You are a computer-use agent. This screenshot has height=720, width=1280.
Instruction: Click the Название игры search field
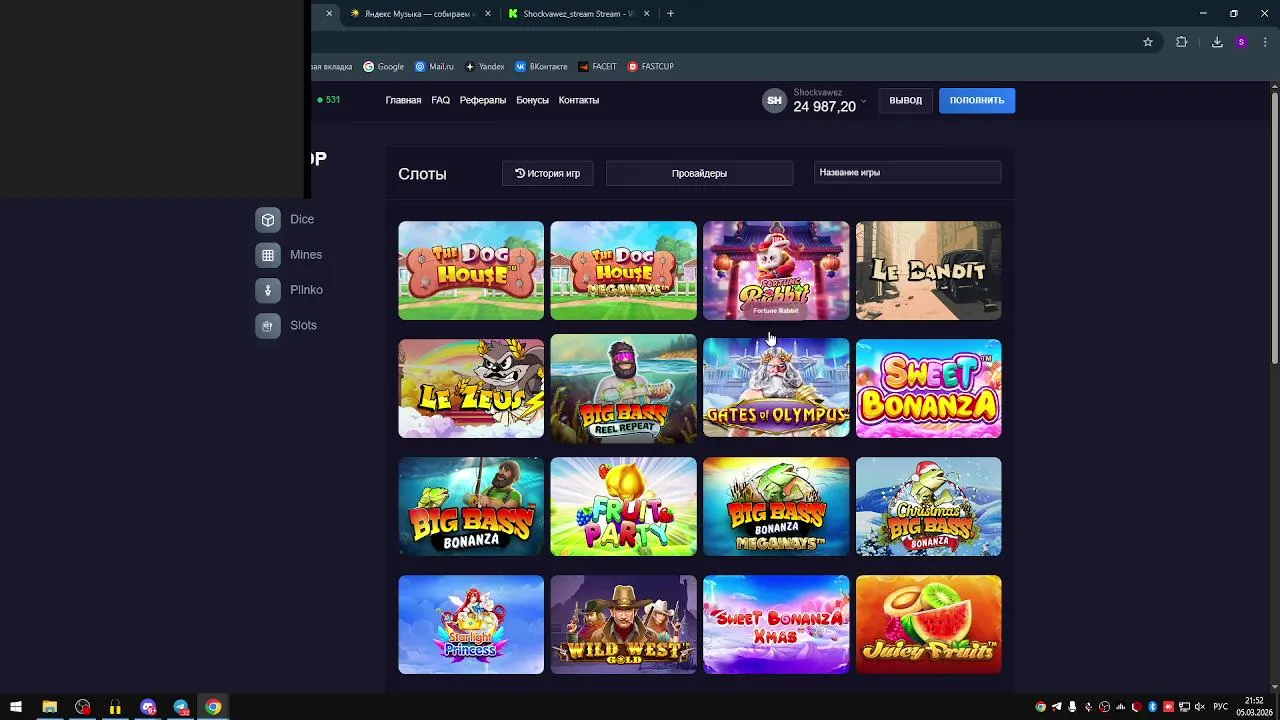907,173
